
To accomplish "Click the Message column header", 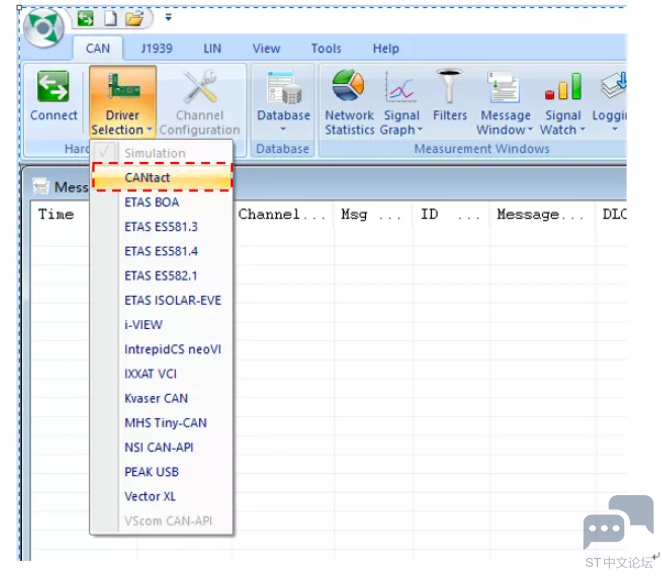I will [x=542, y=214].
